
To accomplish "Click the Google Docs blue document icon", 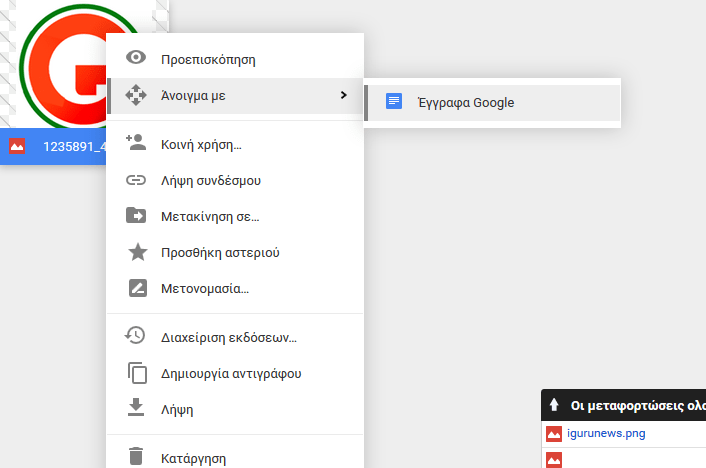I will click(x=394, y=102).
